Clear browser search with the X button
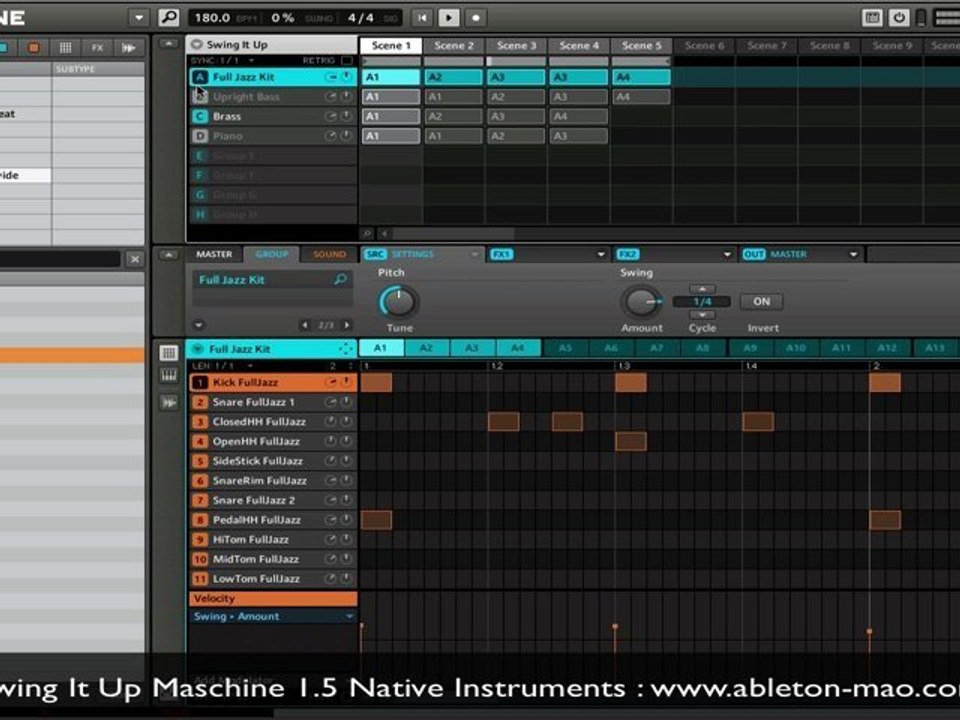This screenshot has height=720, width=960. (135, 259)
